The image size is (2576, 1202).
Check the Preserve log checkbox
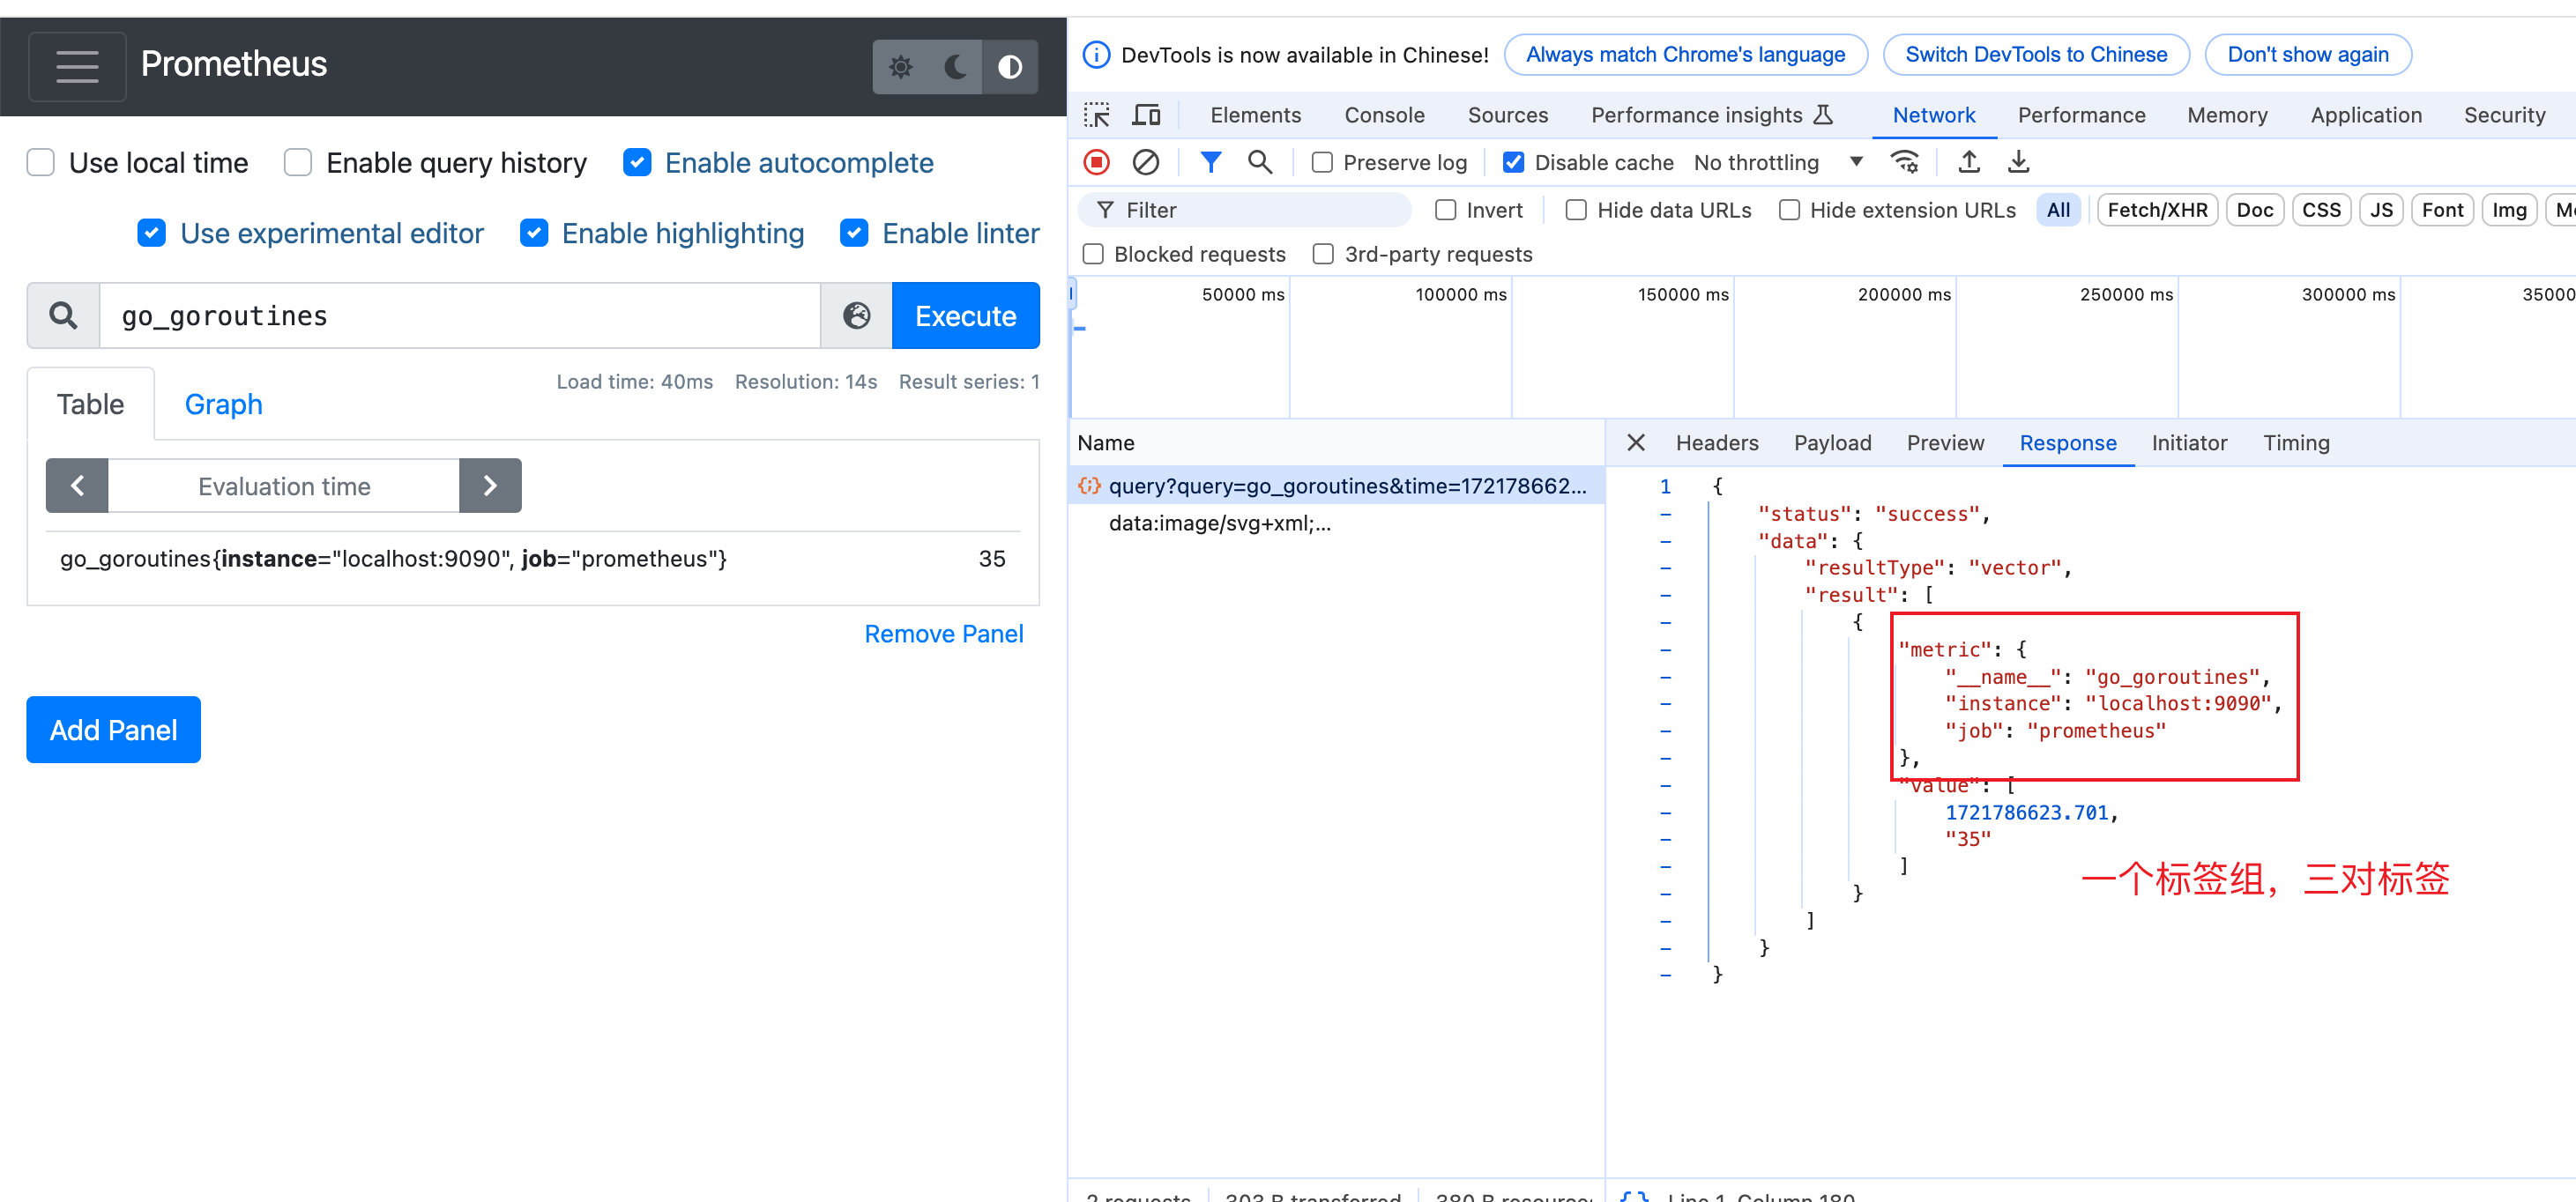(x=1321, y=163)
